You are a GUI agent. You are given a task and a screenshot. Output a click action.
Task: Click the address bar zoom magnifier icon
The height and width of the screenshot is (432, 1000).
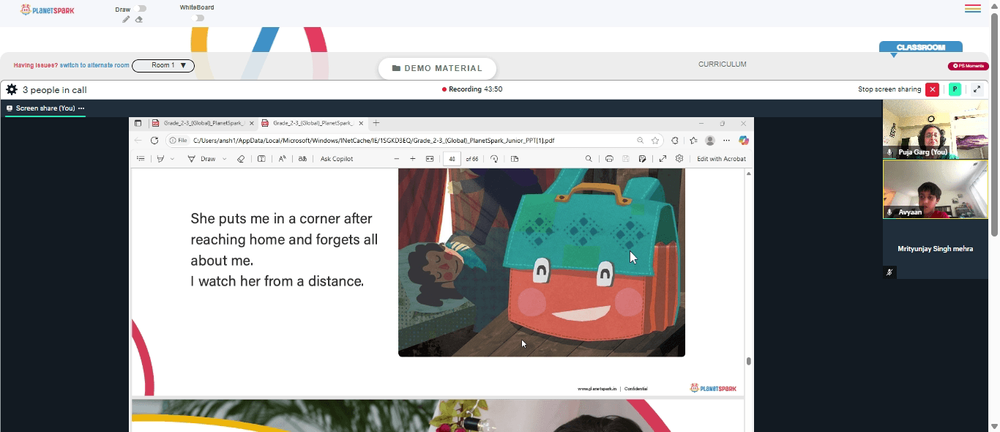click(x=640, y=140)
